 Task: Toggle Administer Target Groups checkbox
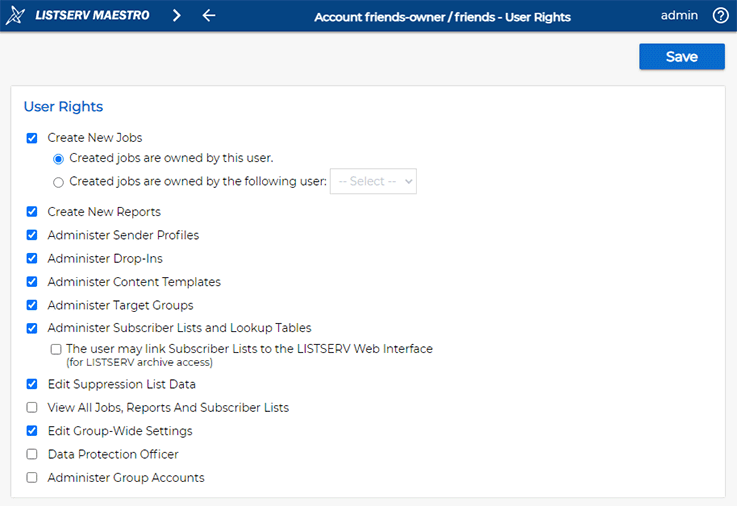pos(32,305)
